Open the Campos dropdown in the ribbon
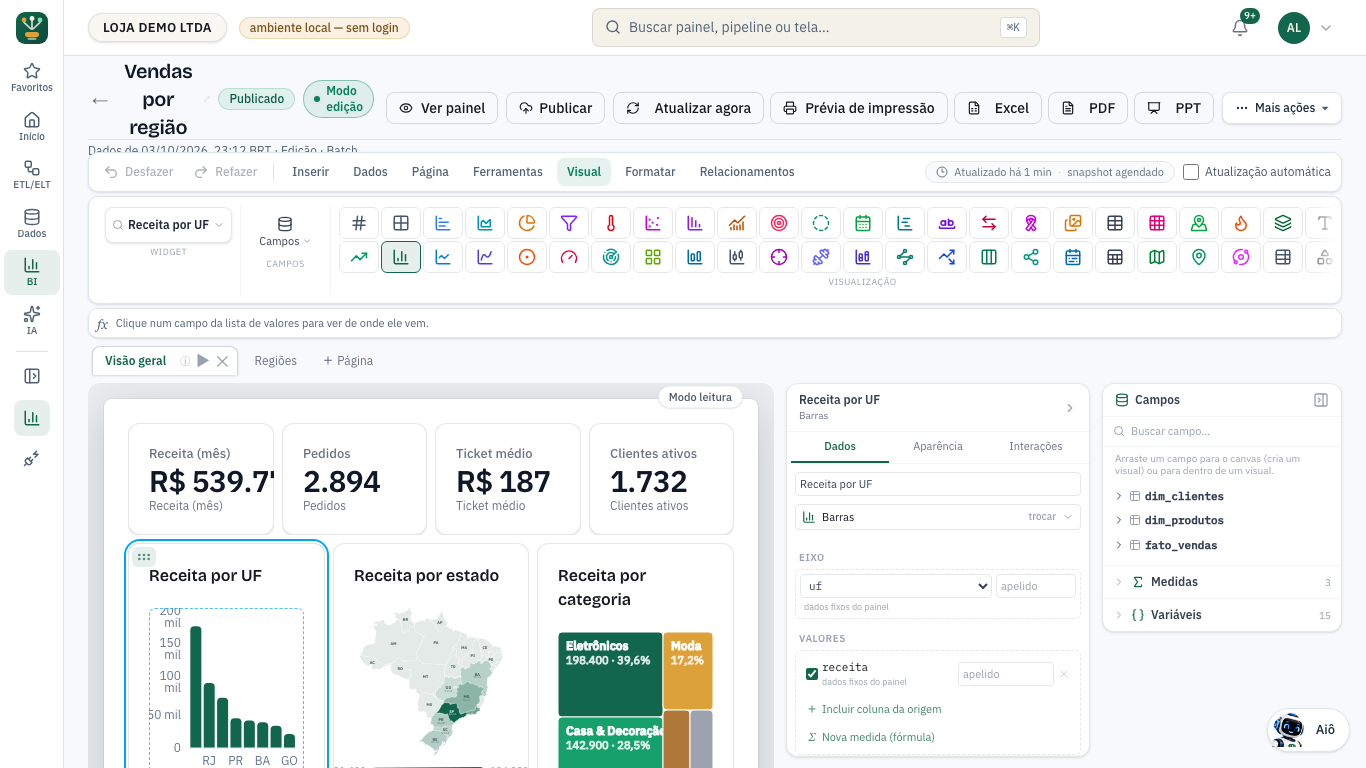1366x768 pixels. click(285, 232)
